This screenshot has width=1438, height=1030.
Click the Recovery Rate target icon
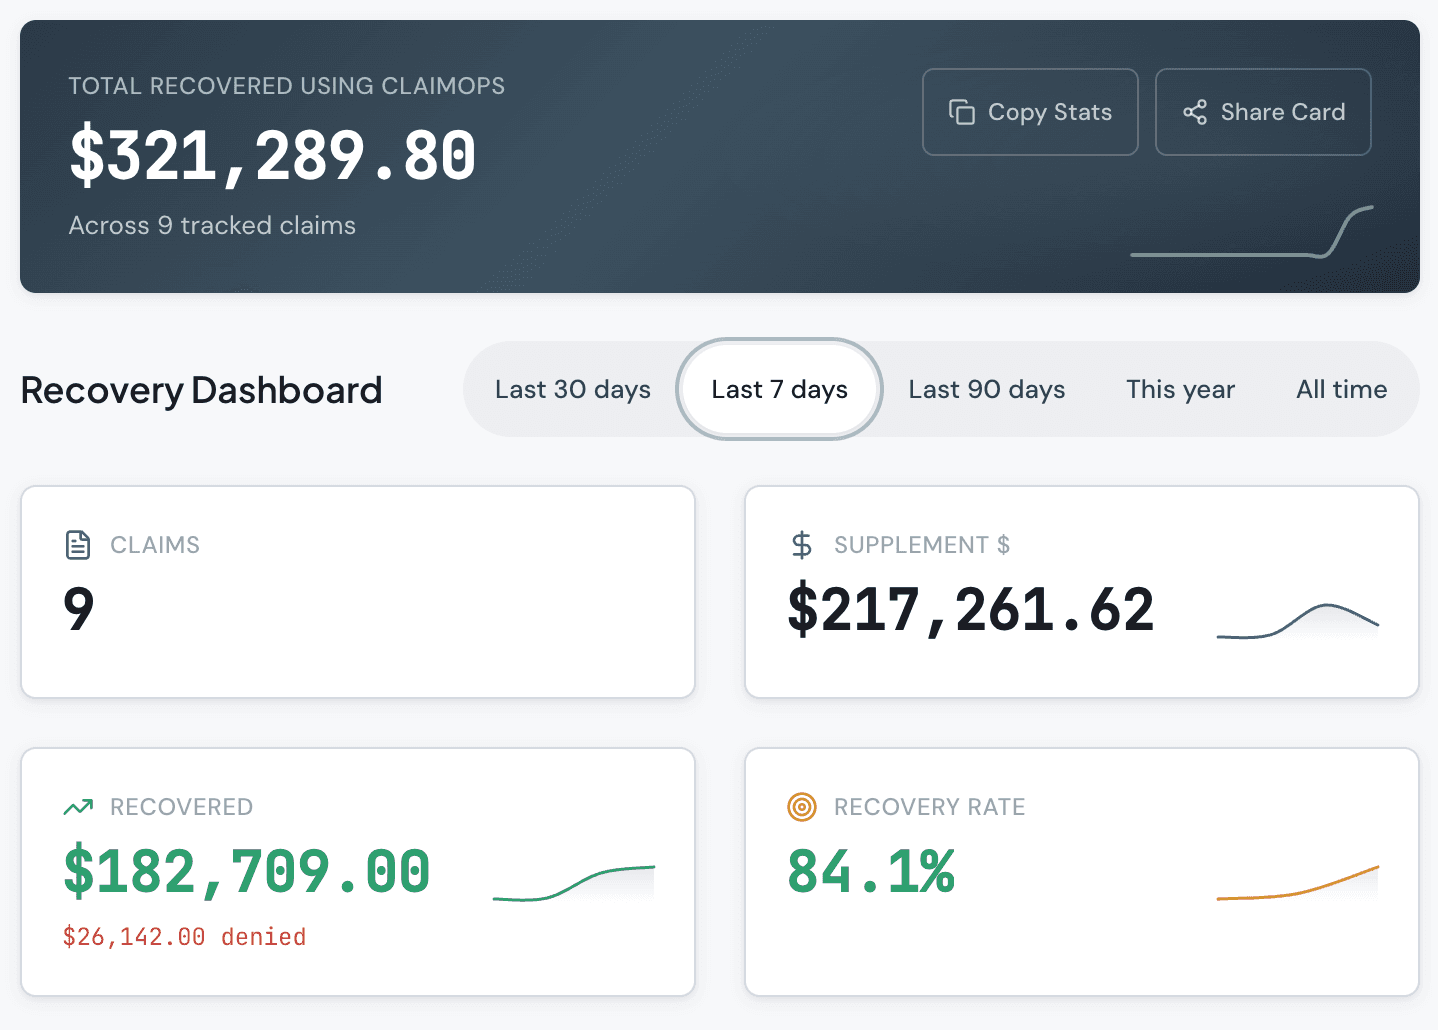[802, 807]
